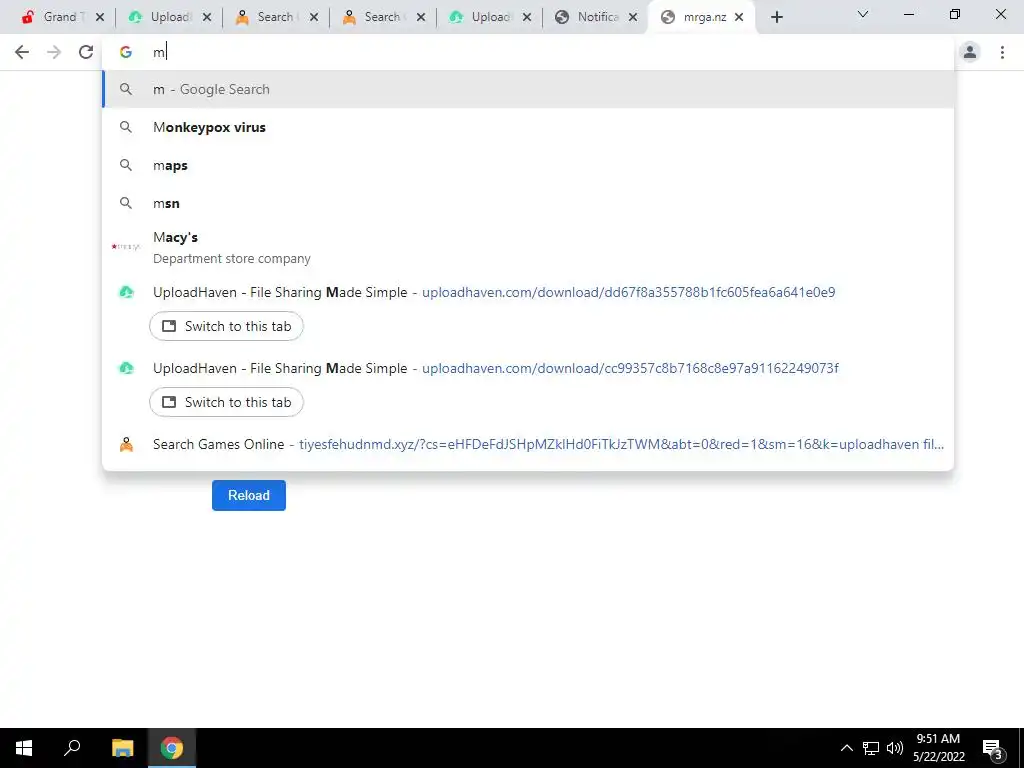The height and width of the screenshot is (768, 1024).
Task: Click the forward navigation arrow
Action: 54,52
